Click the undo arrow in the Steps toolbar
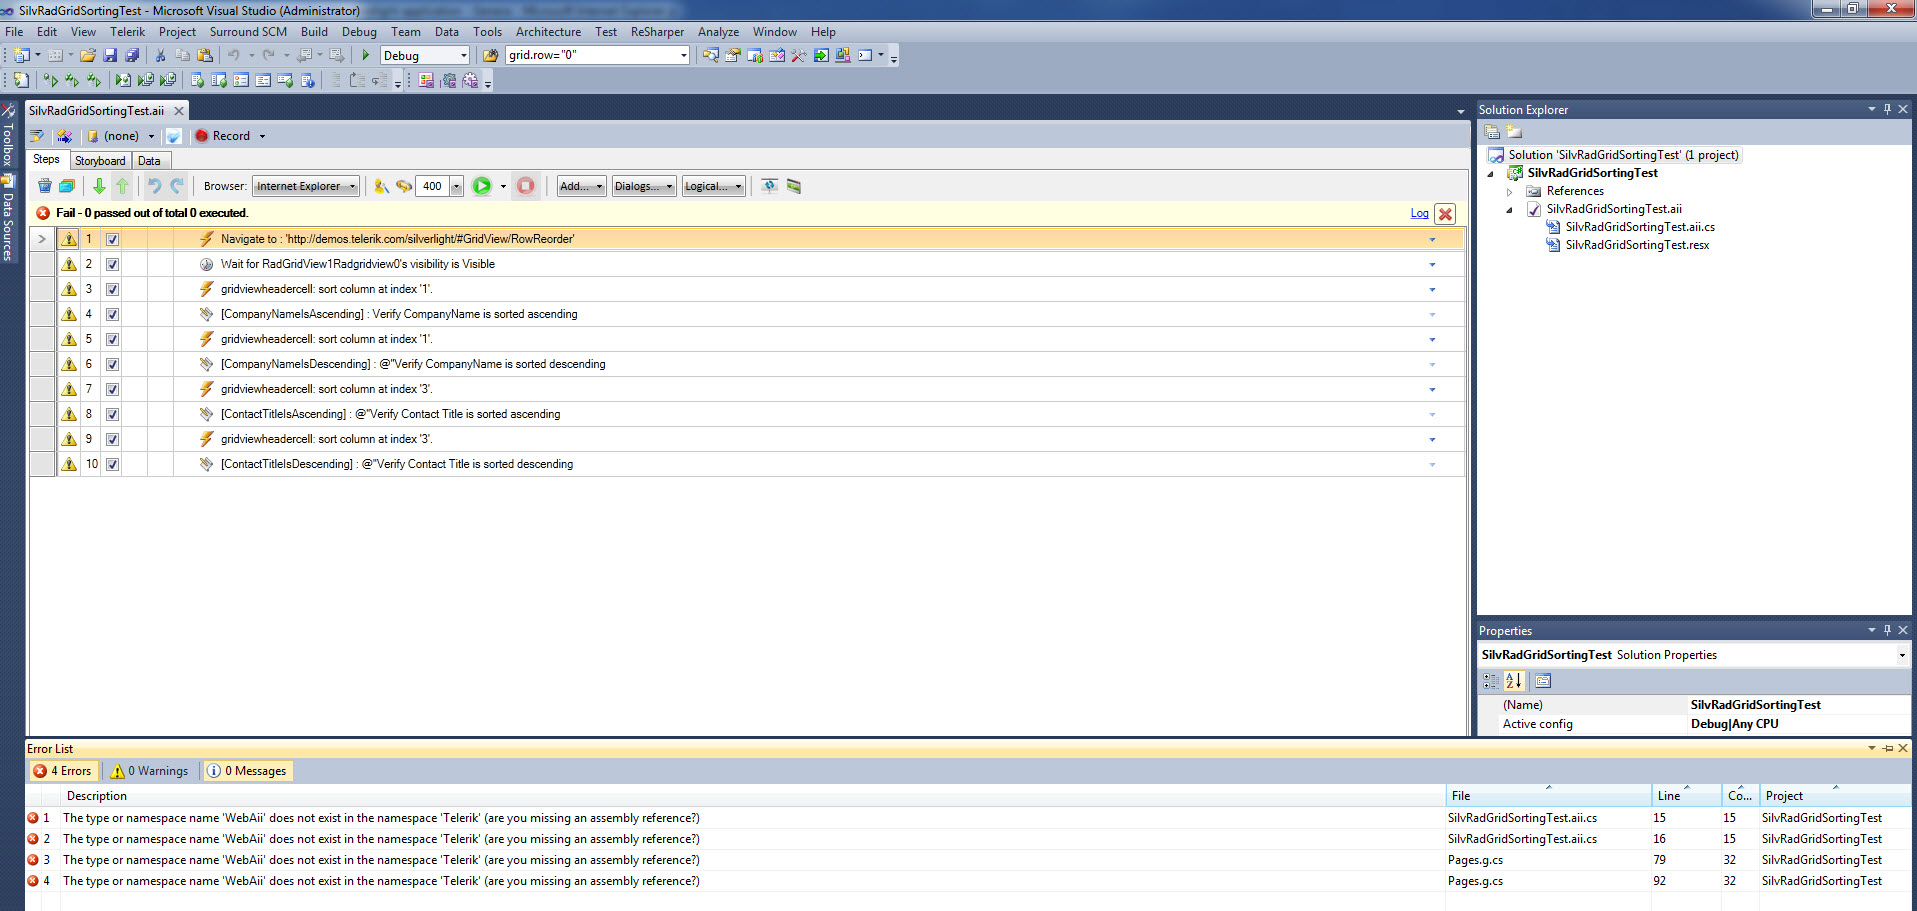 (x=154, y=186)
